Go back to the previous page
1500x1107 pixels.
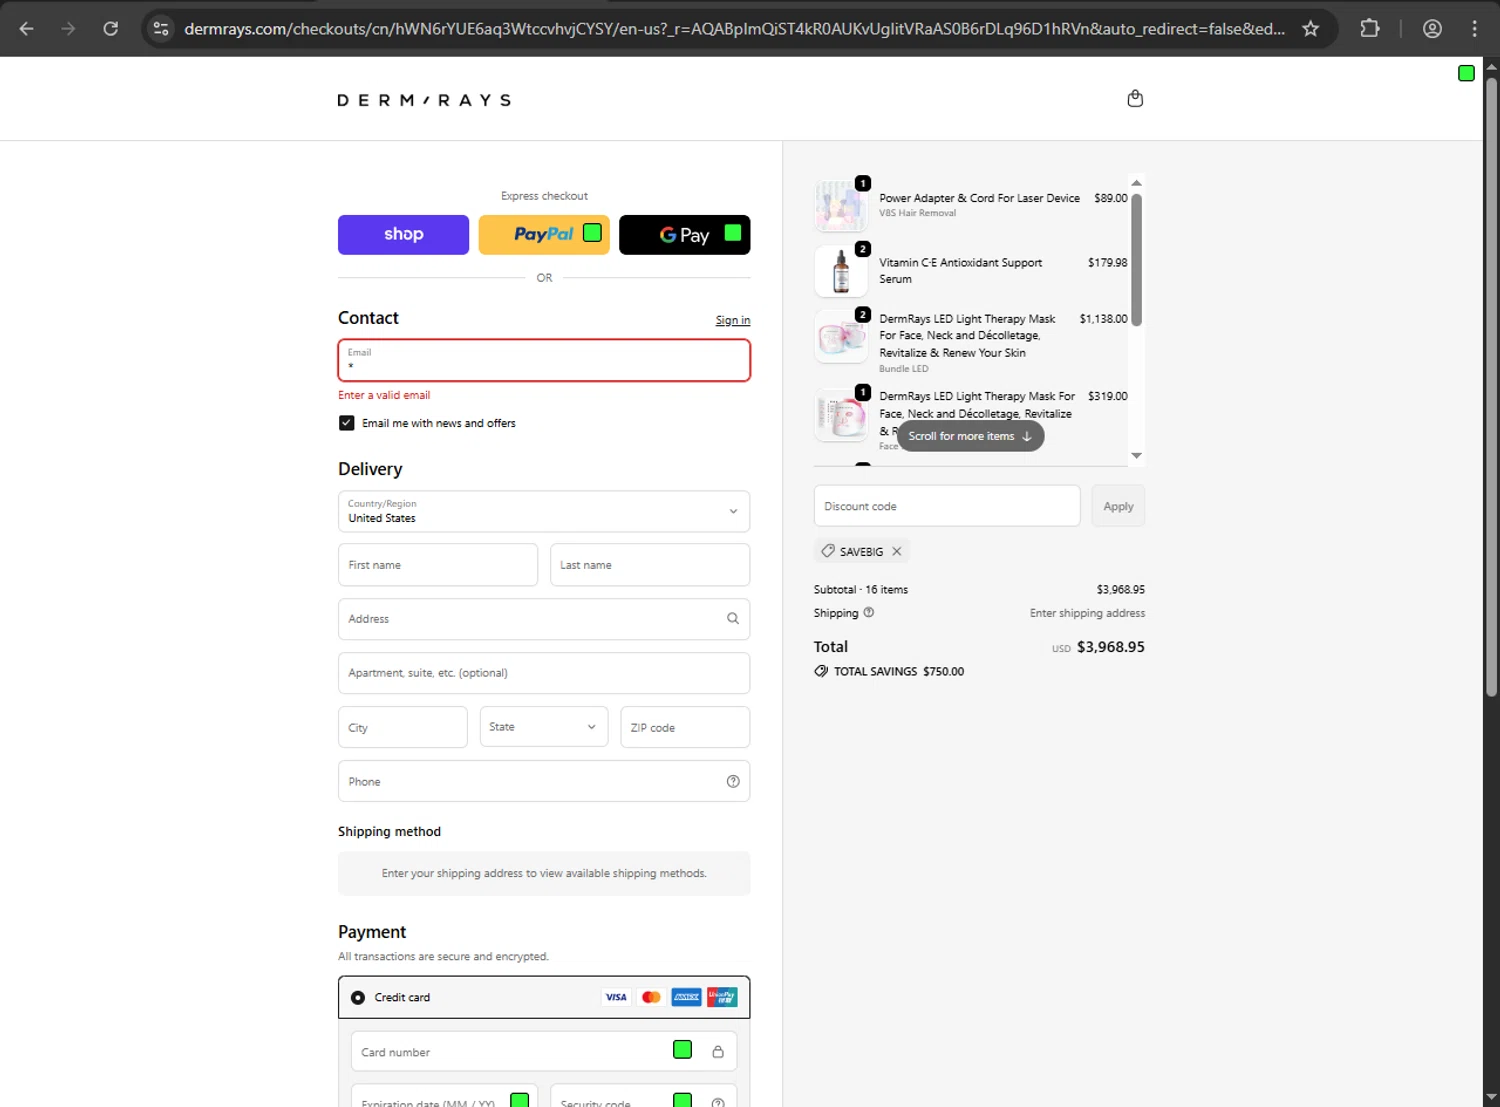point(27,29)
